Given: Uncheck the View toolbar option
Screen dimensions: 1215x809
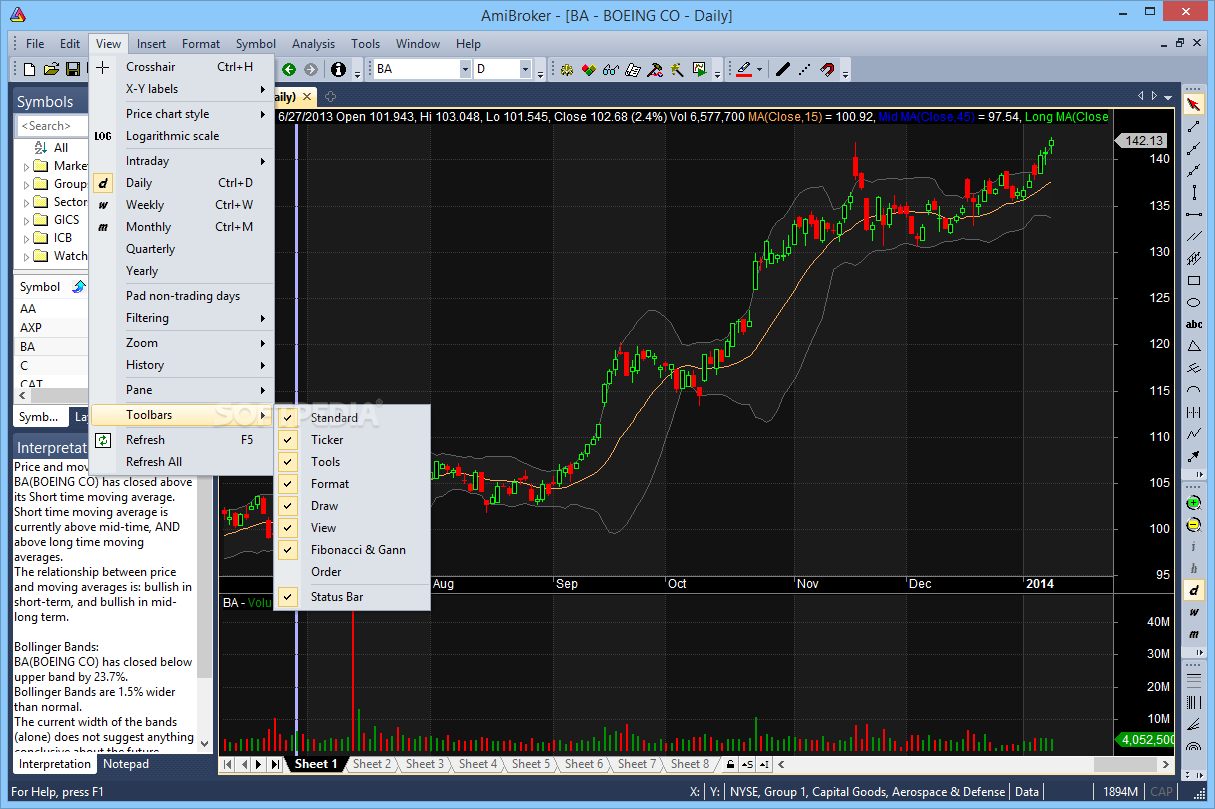Looking at the screenshot, I should [352, 528].
